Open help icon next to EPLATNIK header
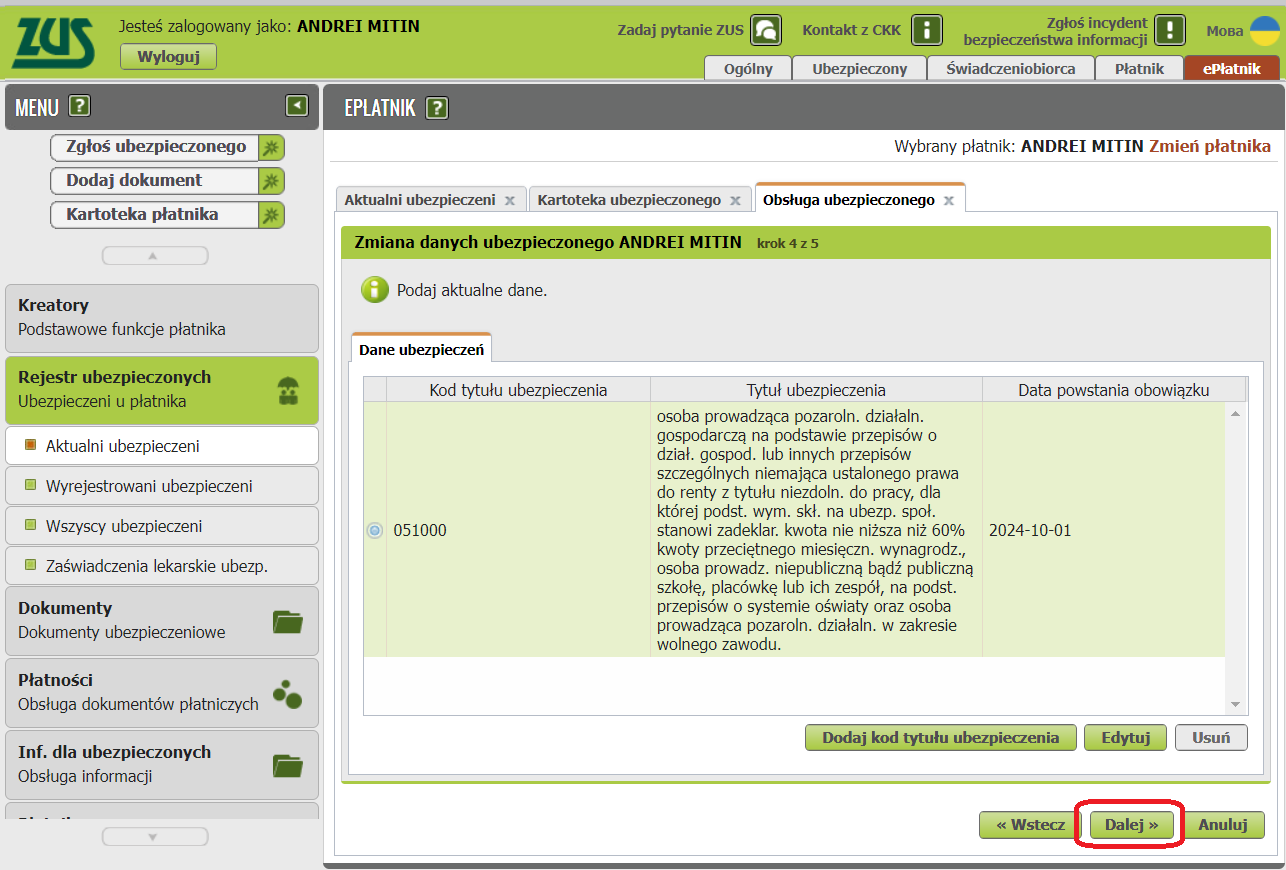This screenshot has width=1286, height=870. pyautogui.click(x=436, y=108)
